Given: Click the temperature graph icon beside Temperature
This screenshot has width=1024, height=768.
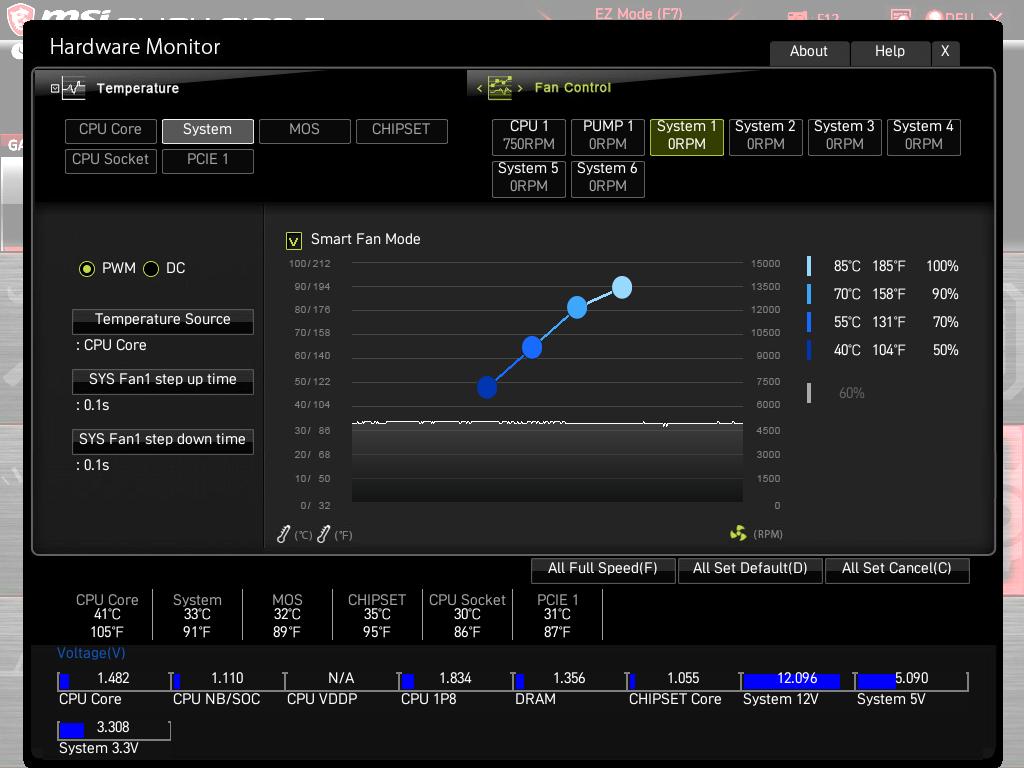Looking at the screenshot, I should coord(73,88).
